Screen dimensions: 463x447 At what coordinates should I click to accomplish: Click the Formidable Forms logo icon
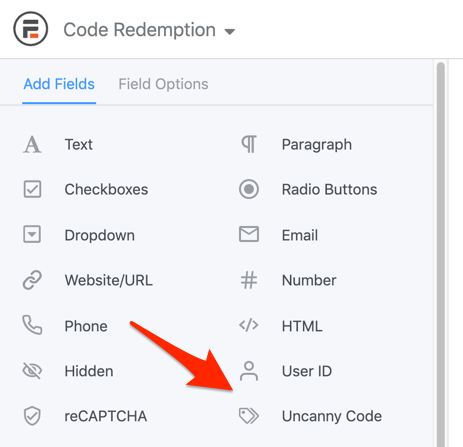(x=31, y=29)
